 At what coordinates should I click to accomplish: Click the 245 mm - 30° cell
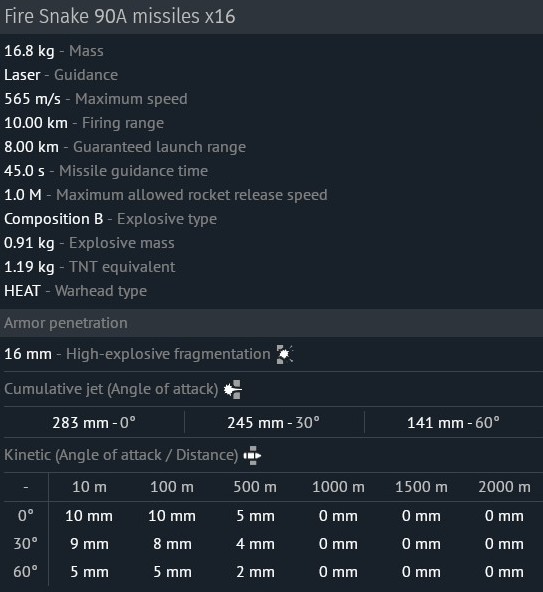pos(273,423)
